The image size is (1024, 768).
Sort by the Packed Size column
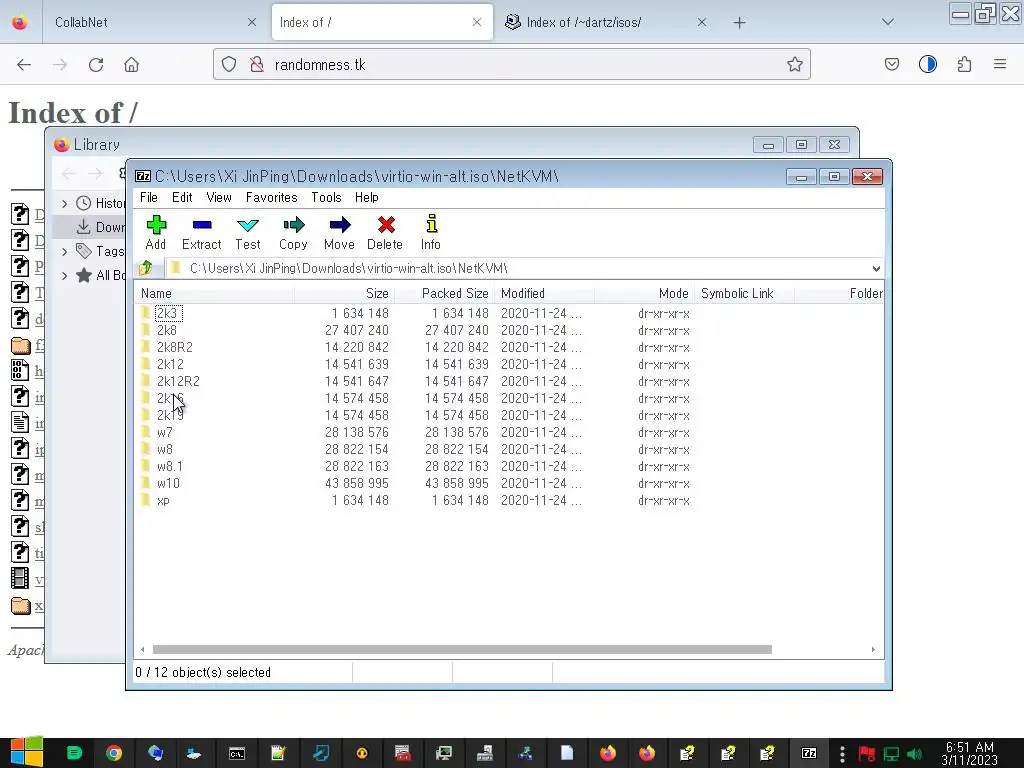pyautogui.click(x=445, y=293)
